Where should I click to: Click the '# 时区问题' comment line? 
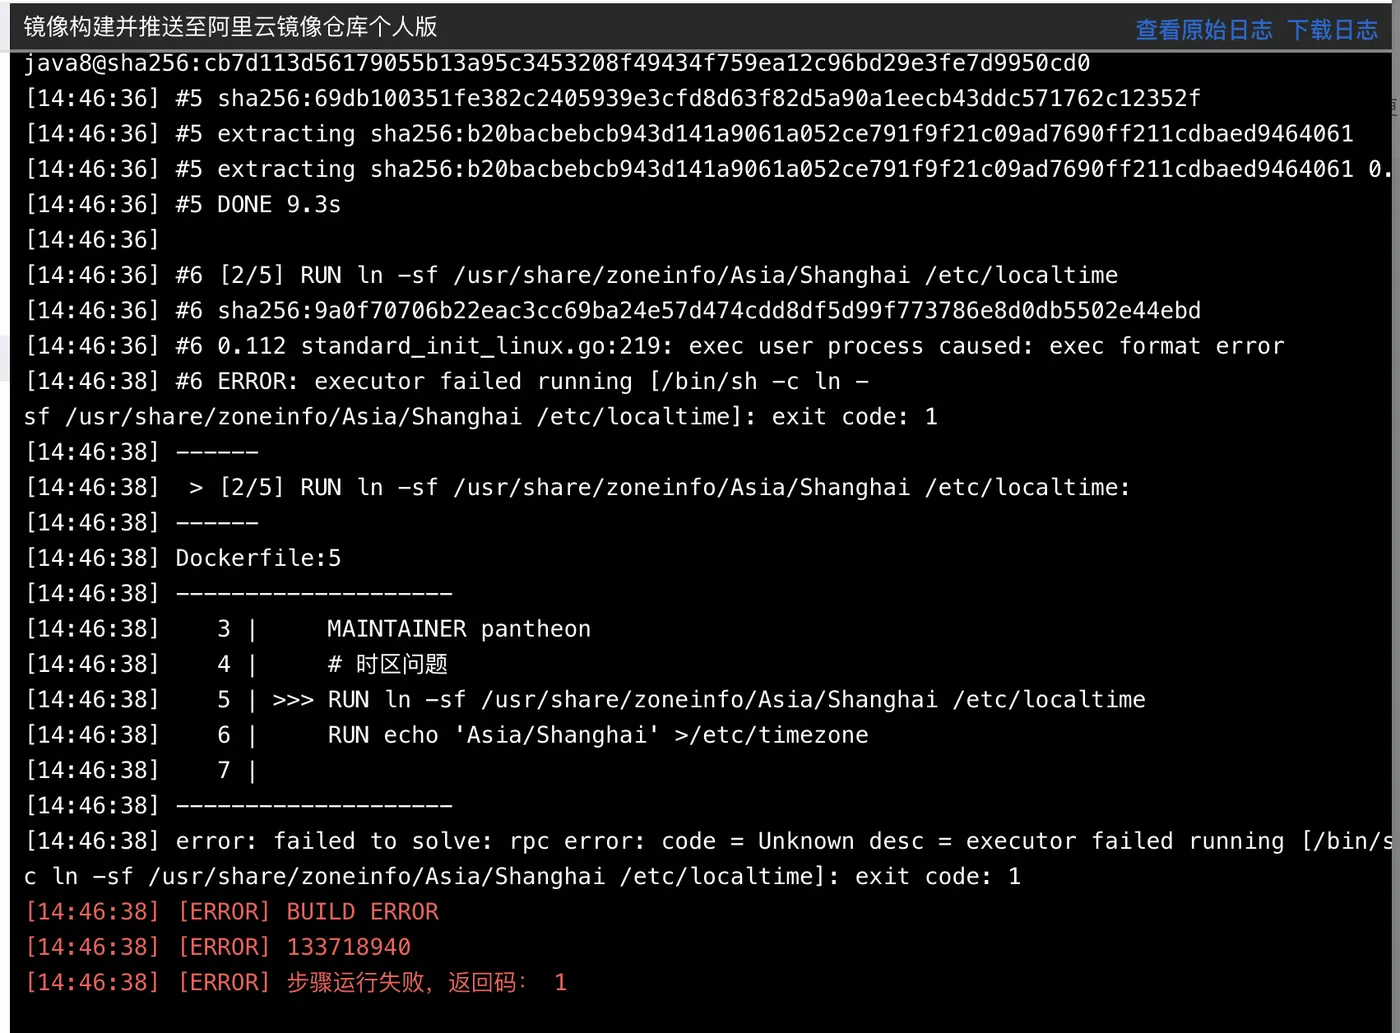[x=237, y=664]
